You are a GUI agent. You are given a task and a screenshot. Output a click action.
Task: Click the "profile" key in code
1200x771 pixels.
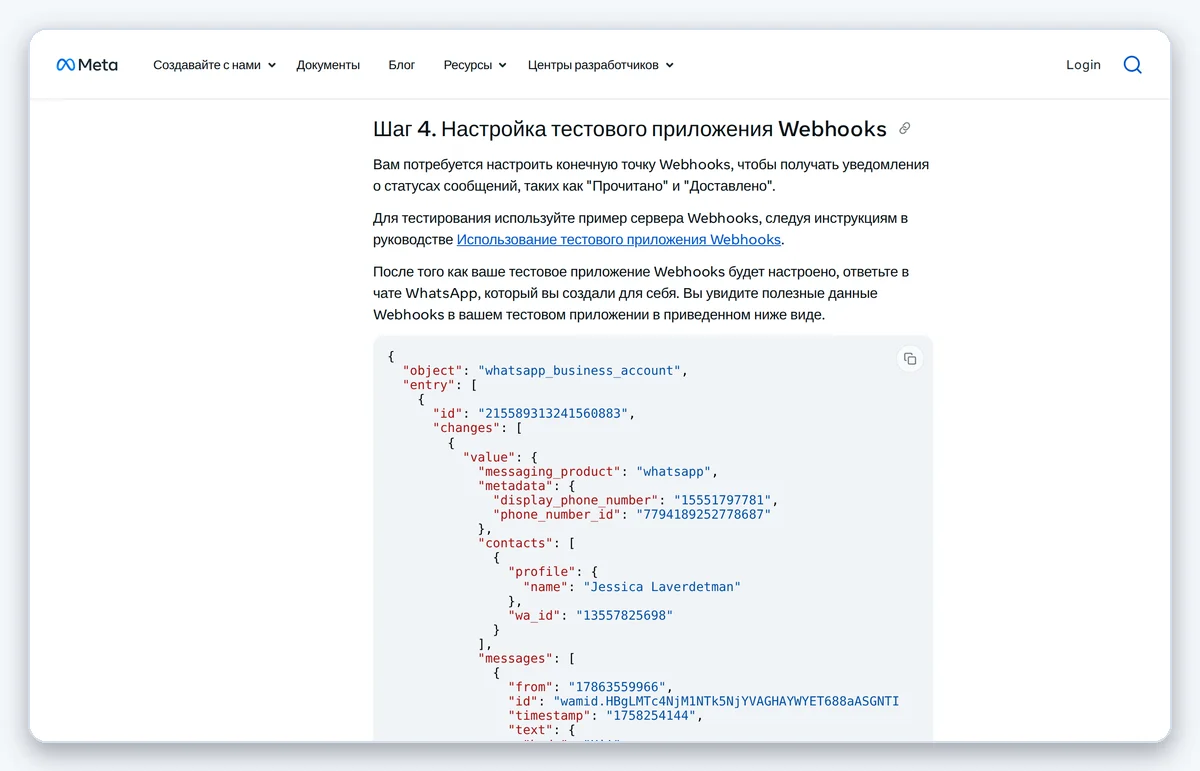(540, 572)
